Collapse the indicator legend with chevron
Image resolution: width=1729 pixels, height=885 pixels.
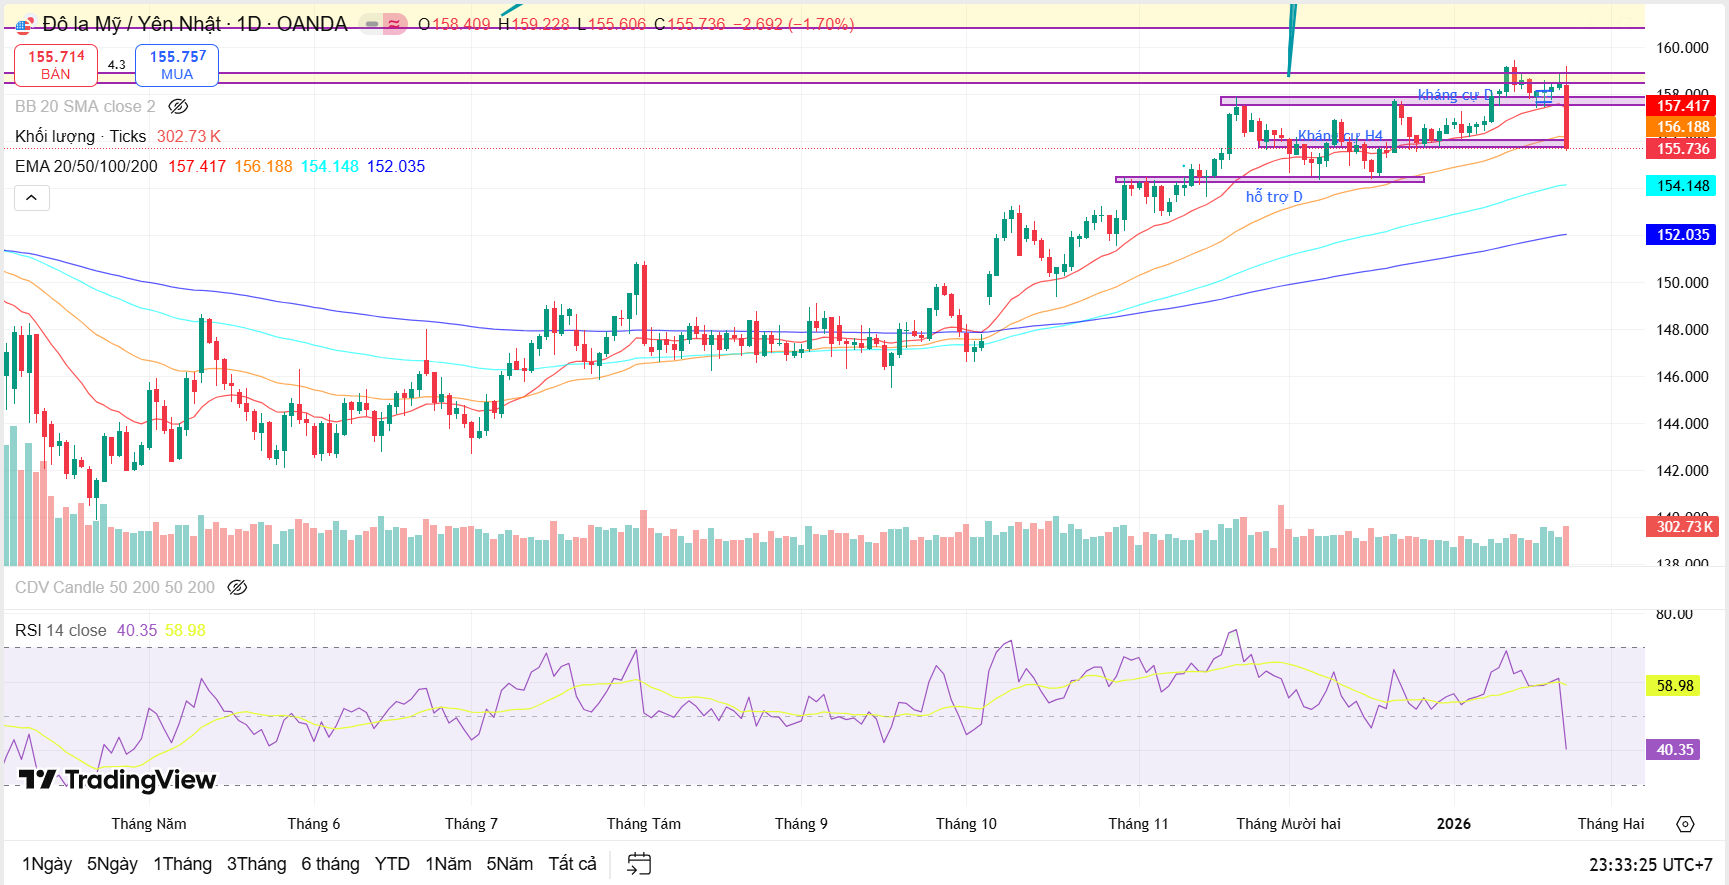click(32, 198)
